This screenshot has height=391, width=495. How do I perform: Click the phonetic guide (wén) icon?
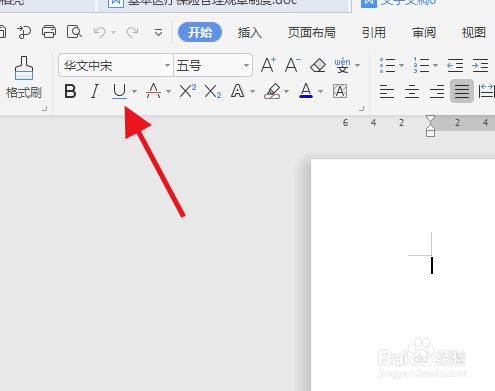point(342,65)
